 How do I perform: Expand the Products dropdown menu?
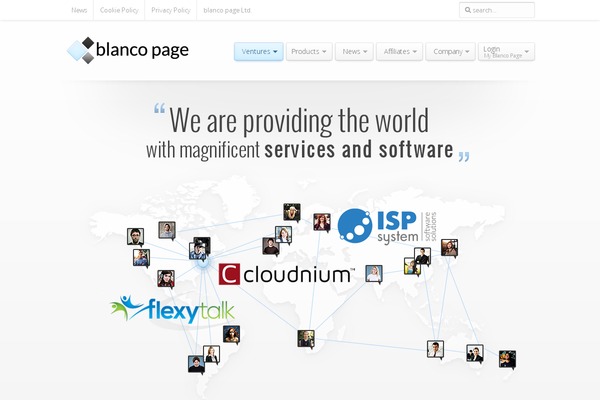point(309,51)
